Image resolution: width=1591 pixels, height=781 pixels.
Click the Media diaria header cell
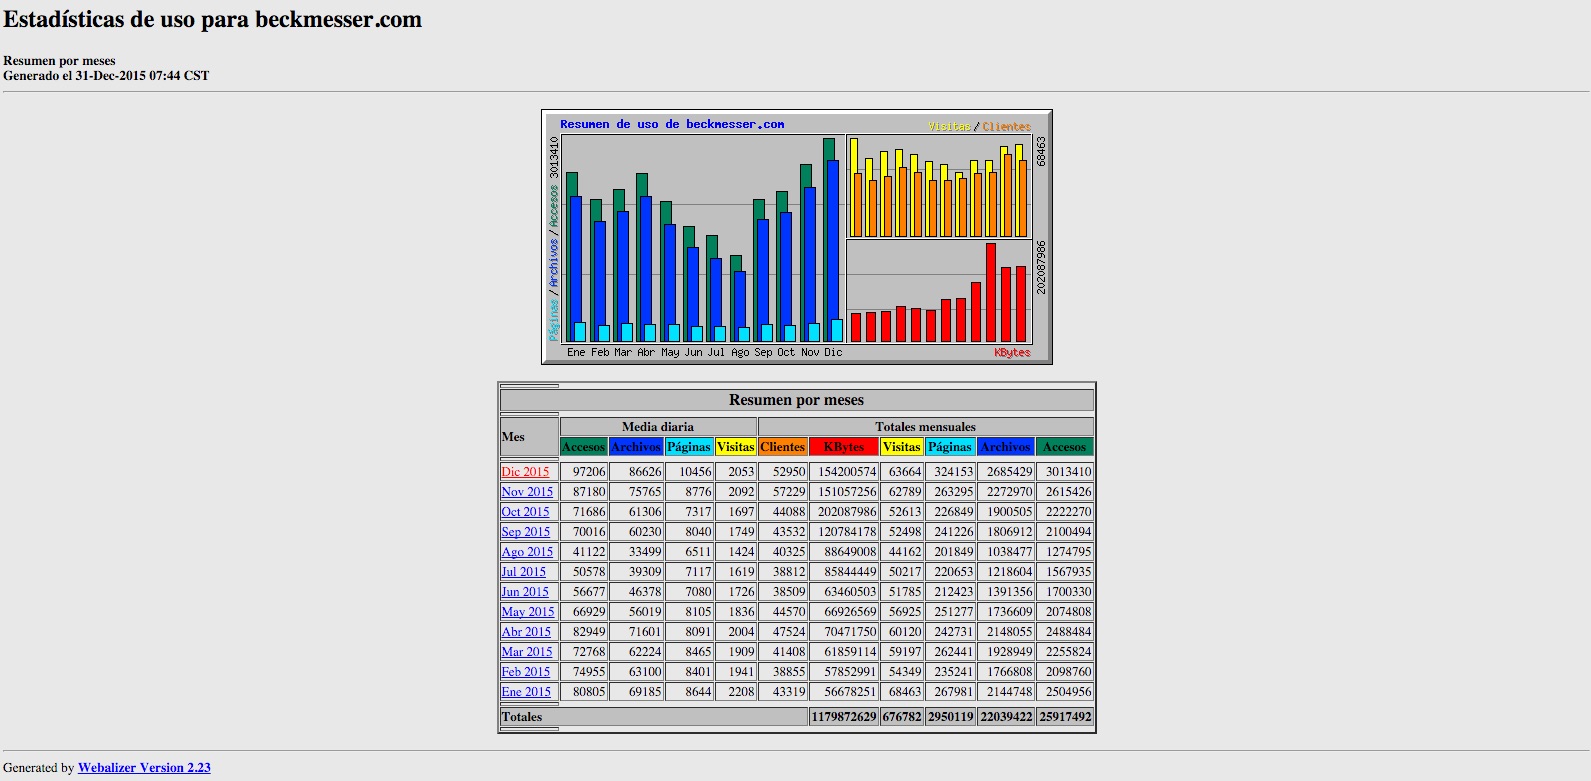click(x=657, y=427)
